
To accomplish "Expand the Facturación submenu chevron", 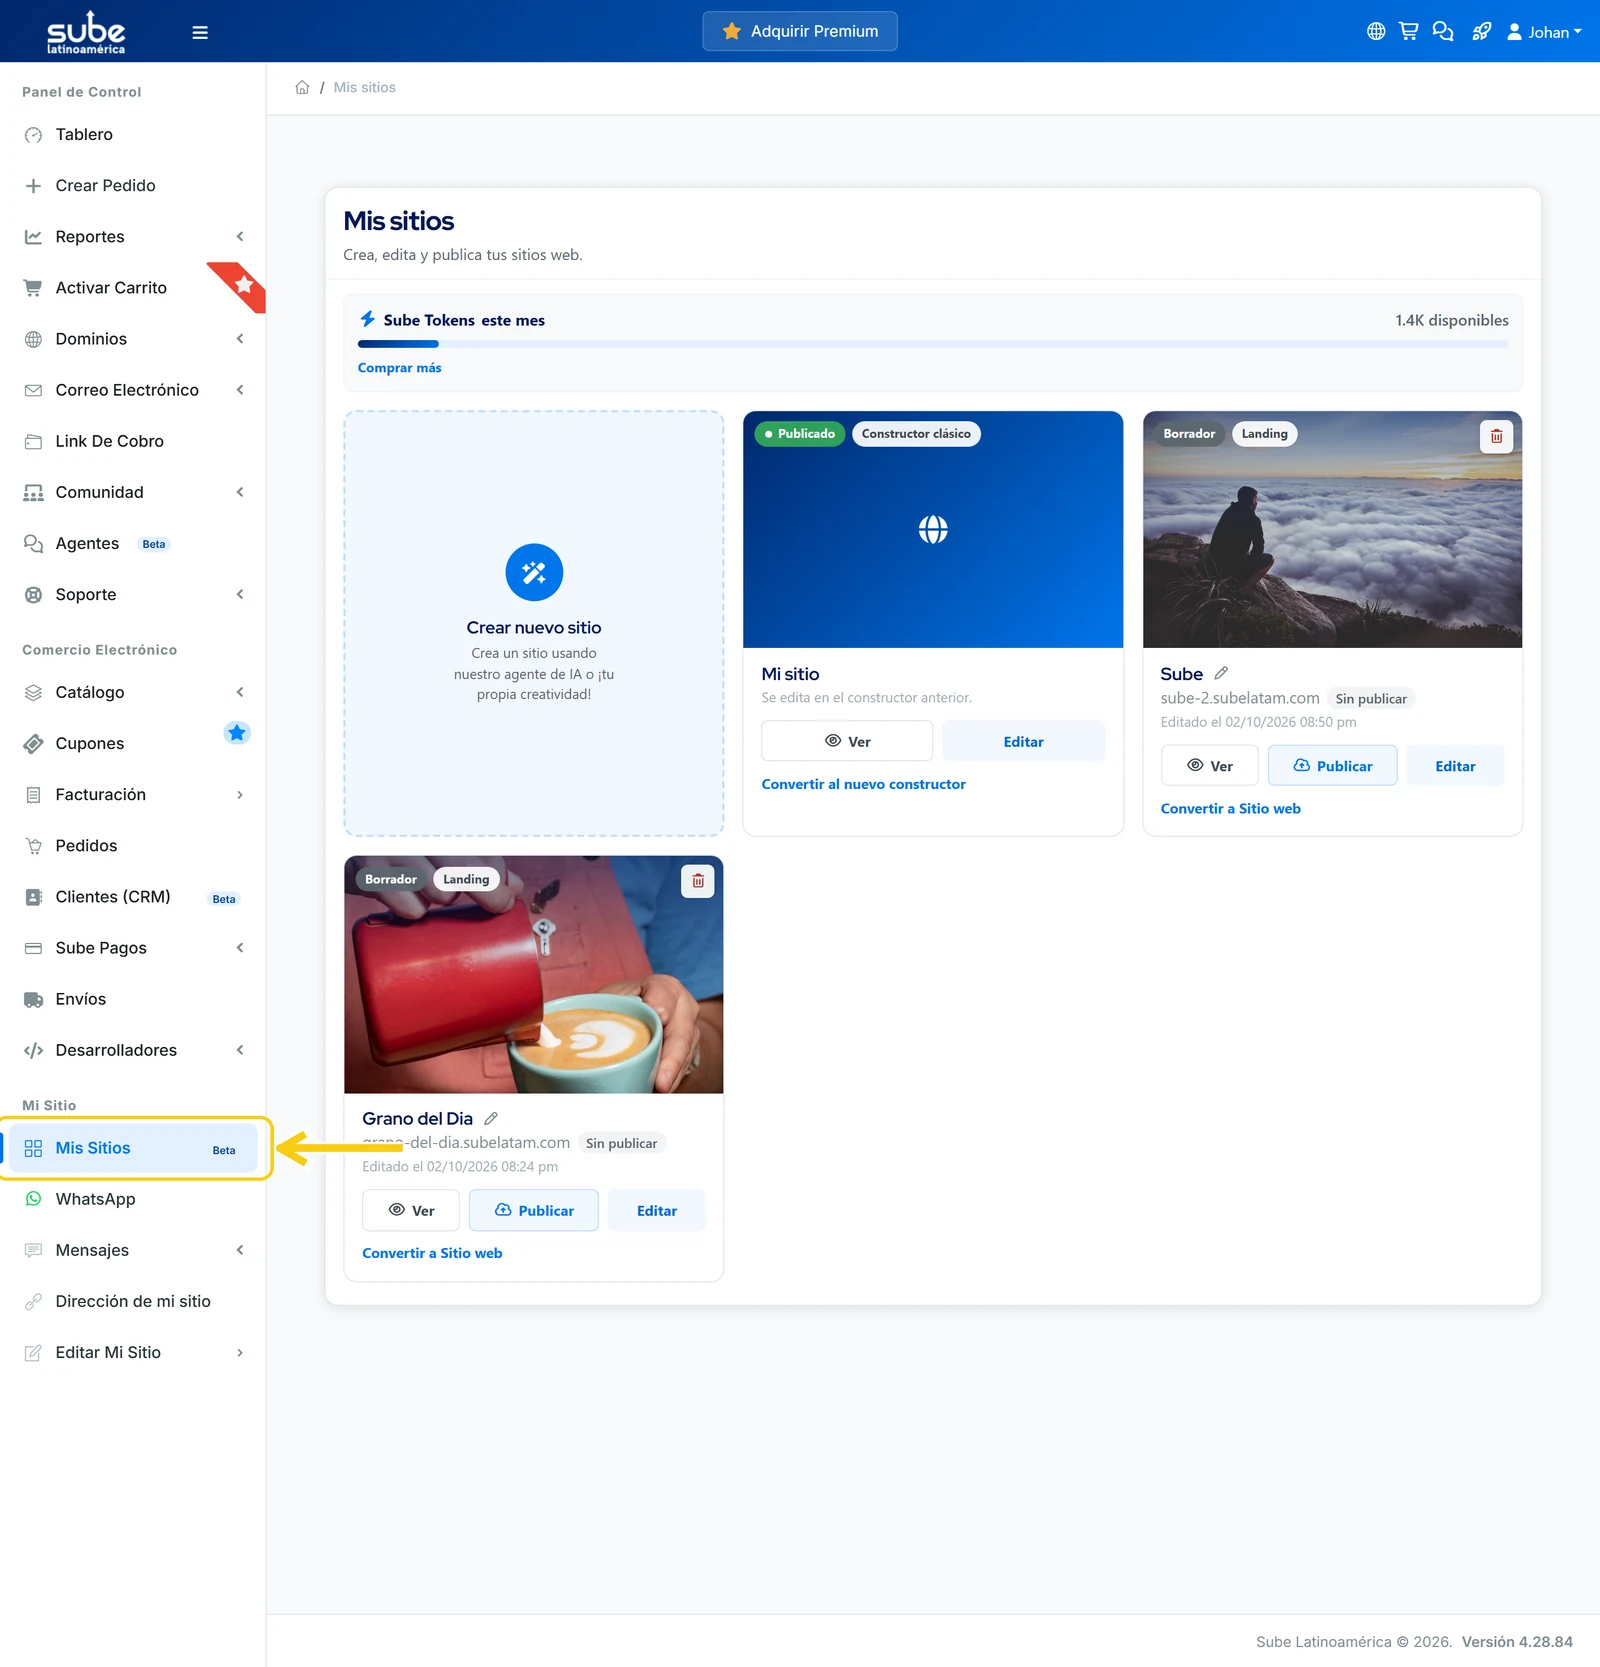I will coord(240,795).
